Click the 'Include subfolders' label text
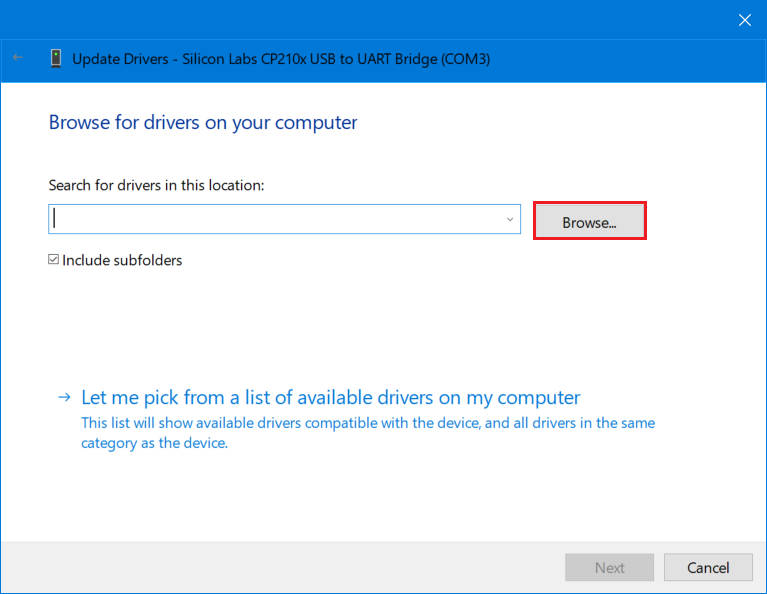767x594 pixels. tap(122, 260)
